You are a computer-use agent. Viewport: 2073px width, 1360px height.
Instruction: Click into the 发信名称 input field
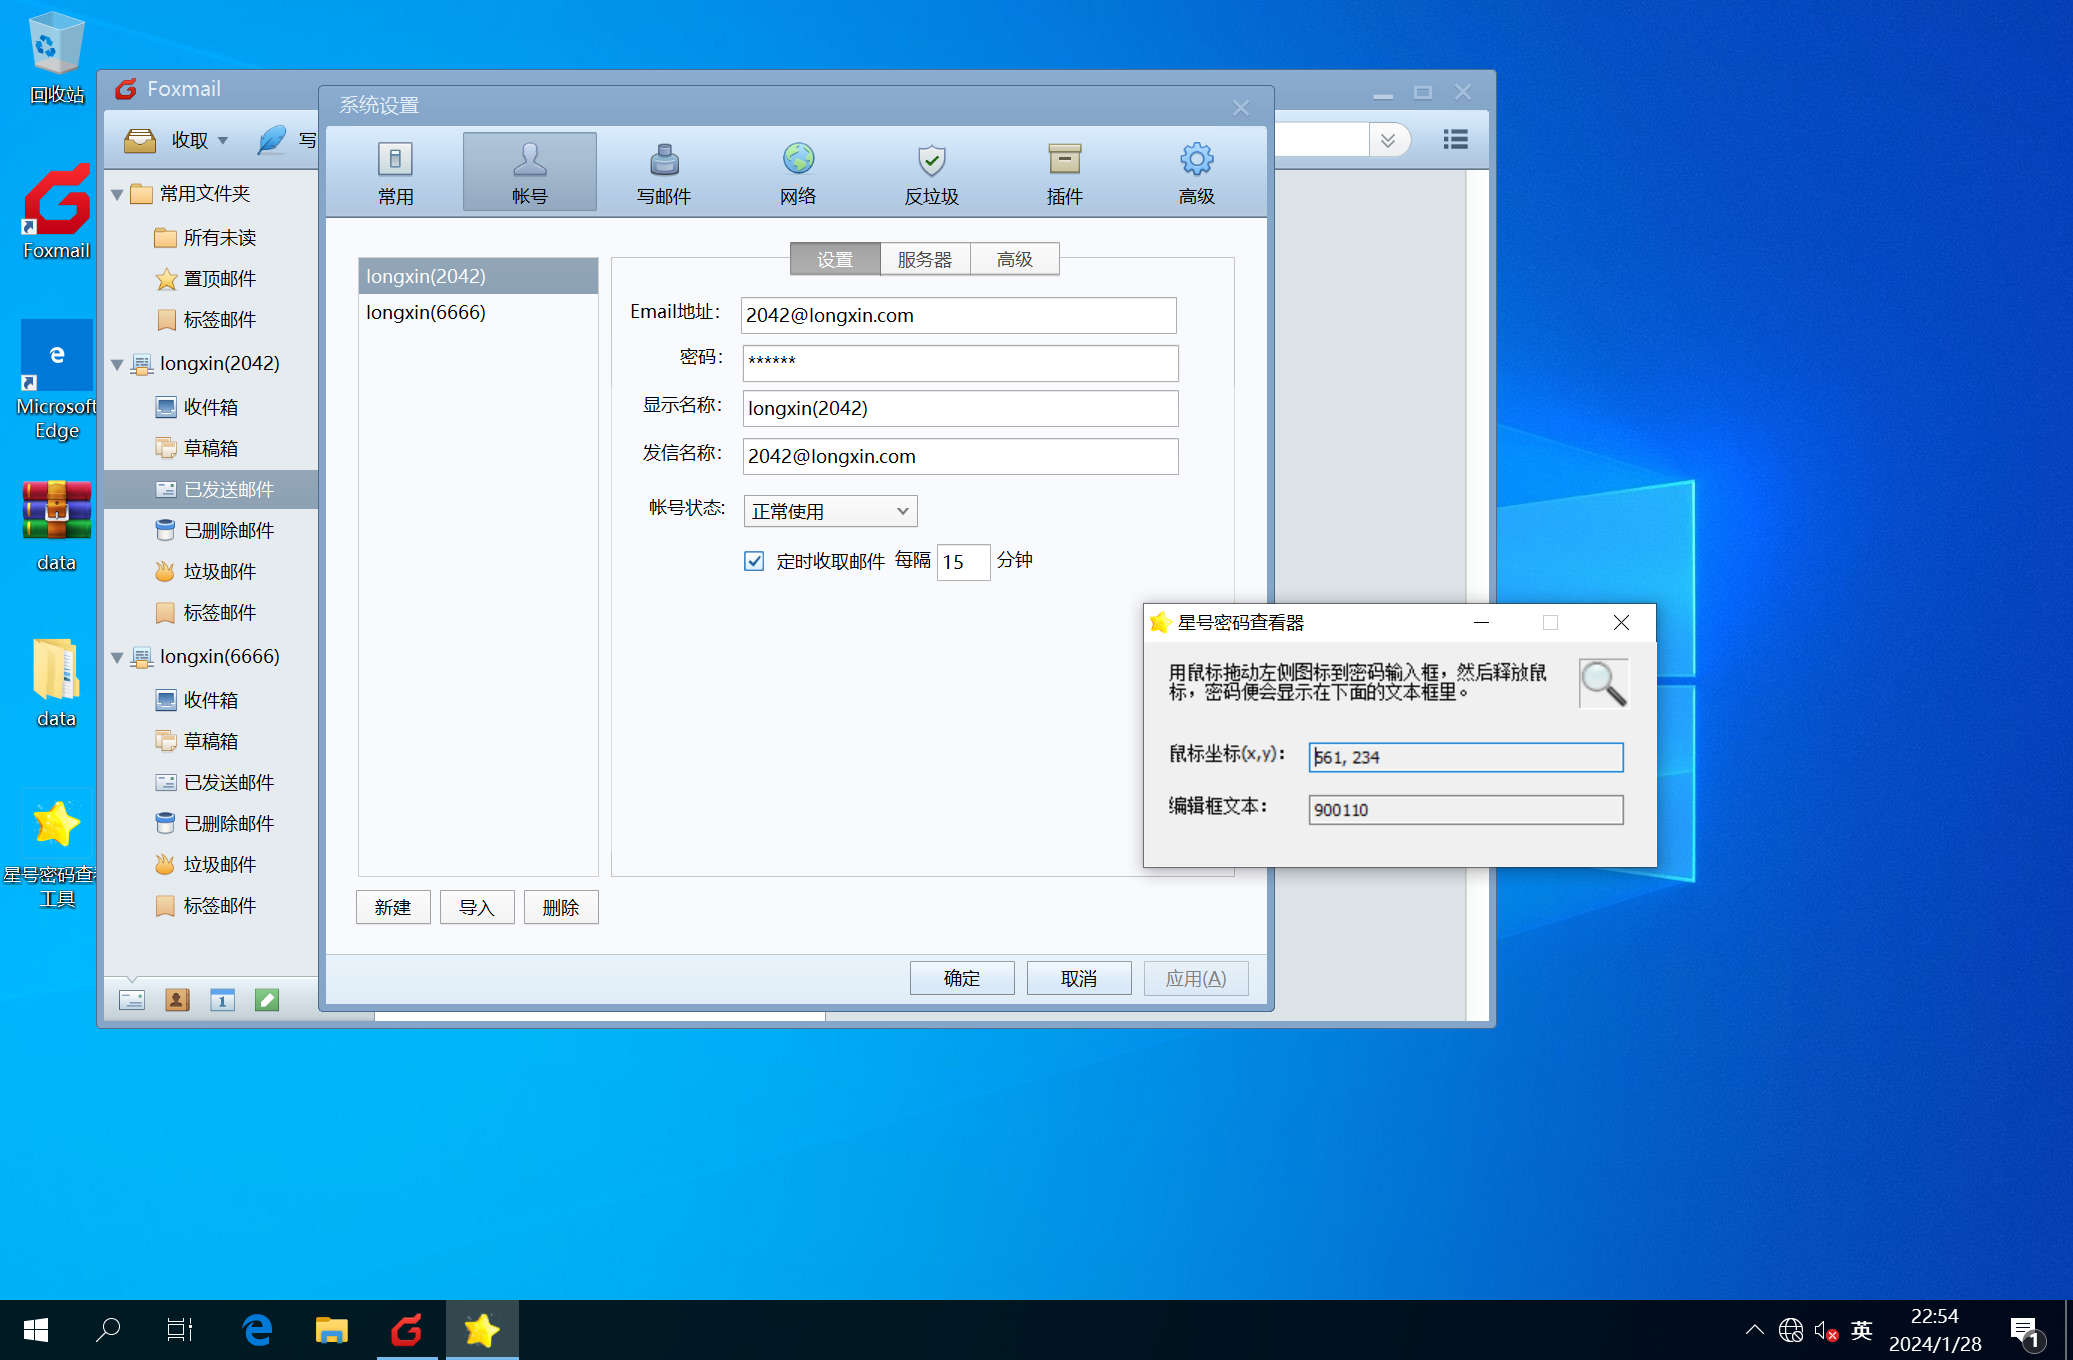(960, 456)
